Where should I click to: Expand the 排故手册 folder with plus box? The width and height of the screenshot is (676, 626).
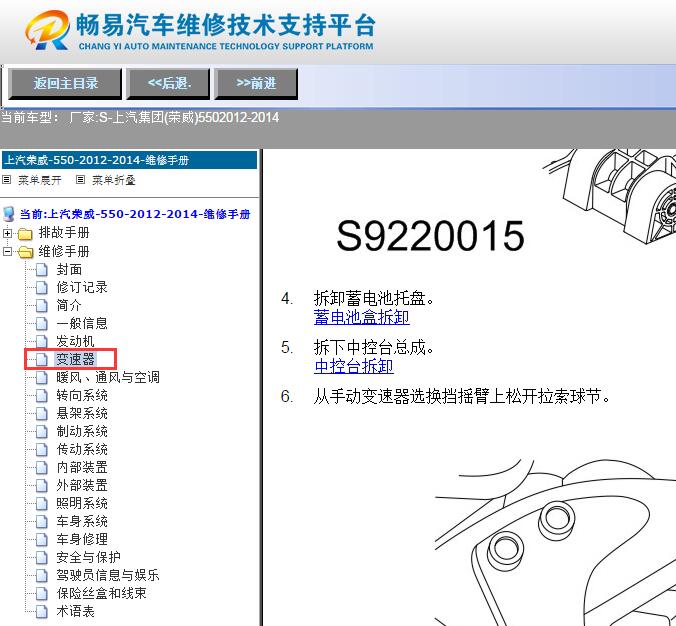(x=7, y=233)
